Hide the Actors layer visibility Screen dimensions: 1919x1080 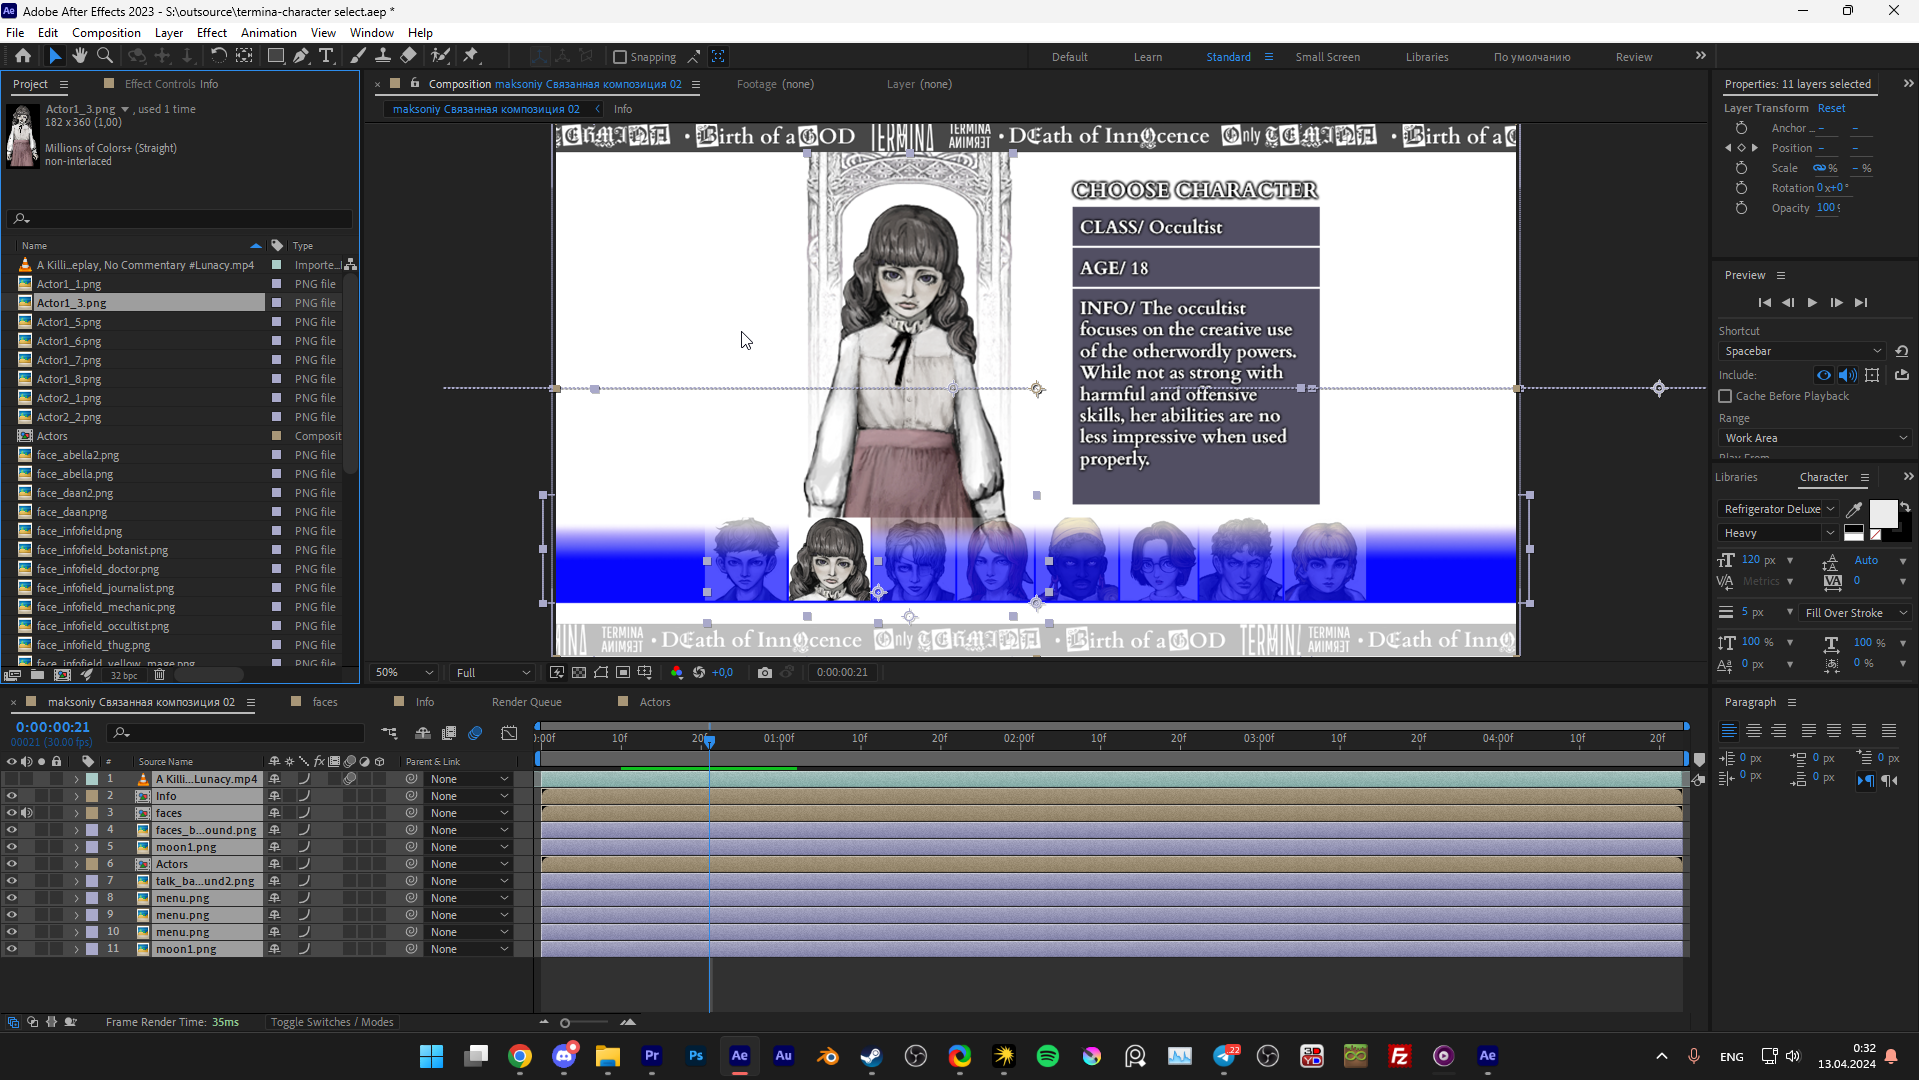[x=12, y=864]
